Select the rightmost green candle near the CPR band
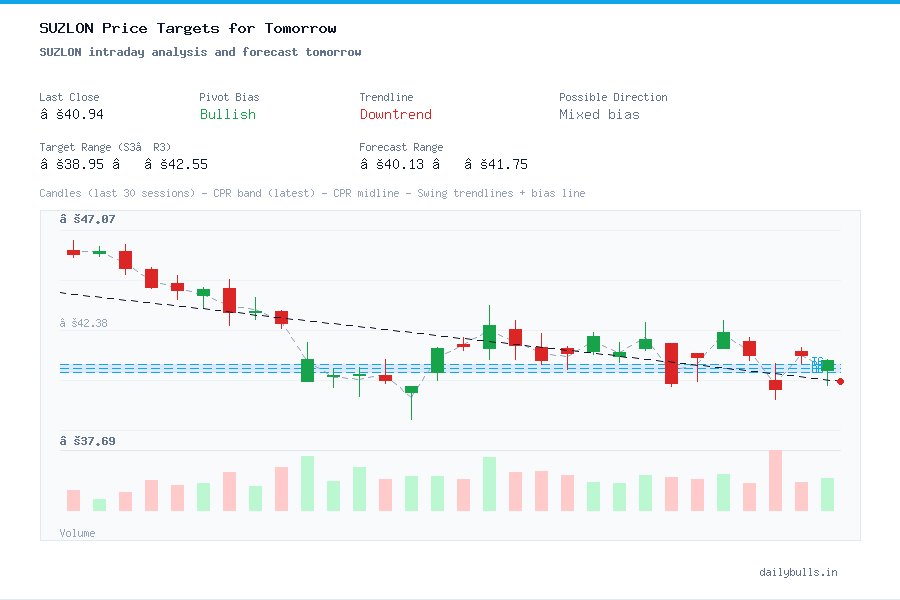 [825, 365]
